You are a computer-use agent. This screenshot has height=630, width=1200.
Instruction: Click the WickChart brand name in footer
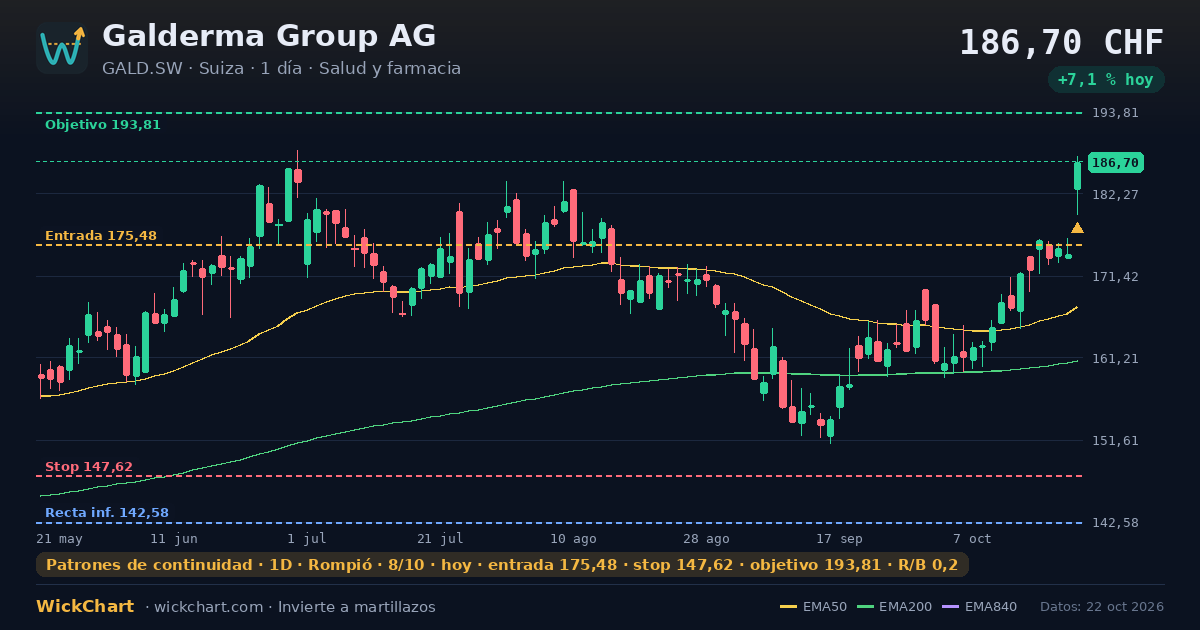point(85,607)
